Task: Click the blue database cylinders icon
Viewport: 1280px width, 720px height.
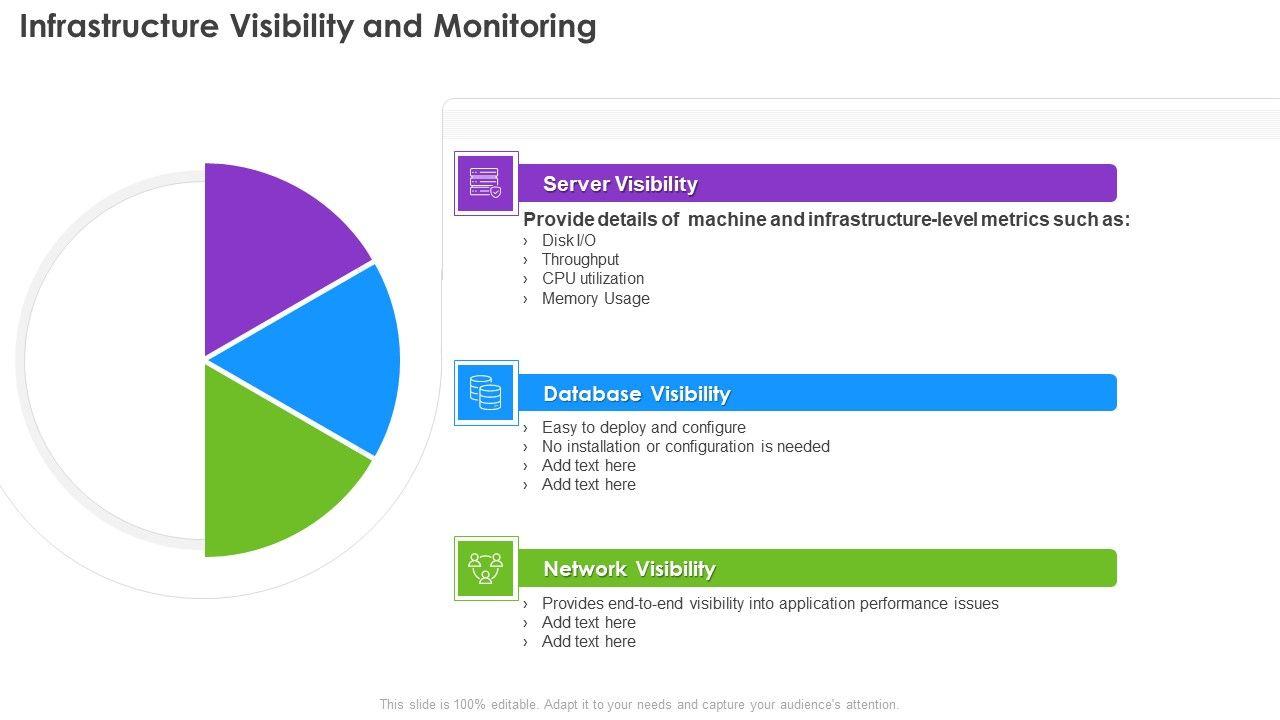Action: 486,393
